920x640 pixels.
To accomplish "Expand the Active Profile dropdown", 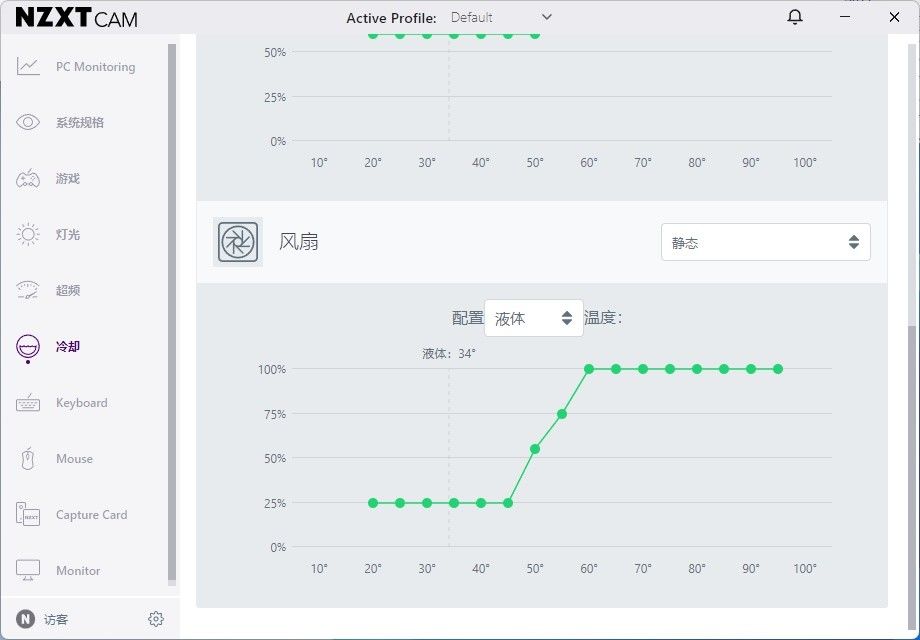I will pos(501,17).
